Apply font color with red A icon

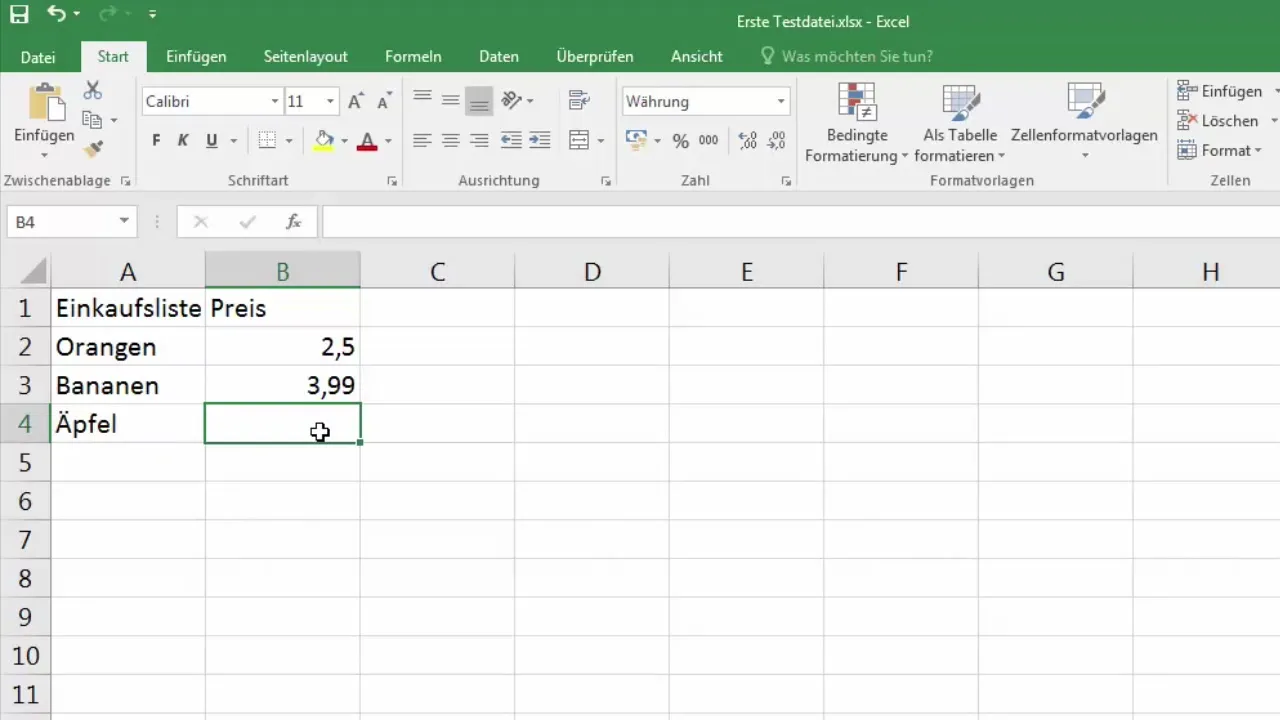click(x=367, y=141)
